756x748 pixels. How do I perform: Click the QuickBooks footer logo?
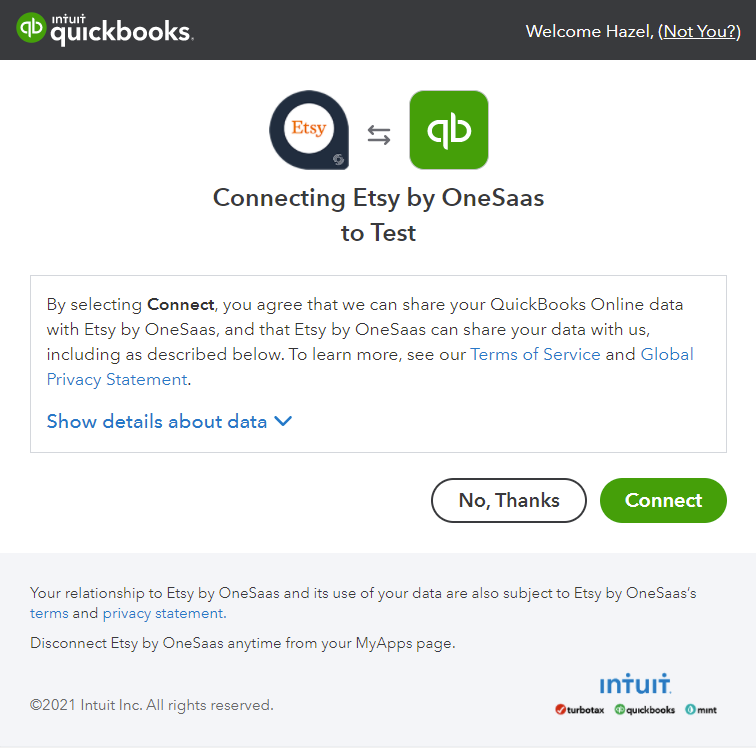tap(645, 710)
